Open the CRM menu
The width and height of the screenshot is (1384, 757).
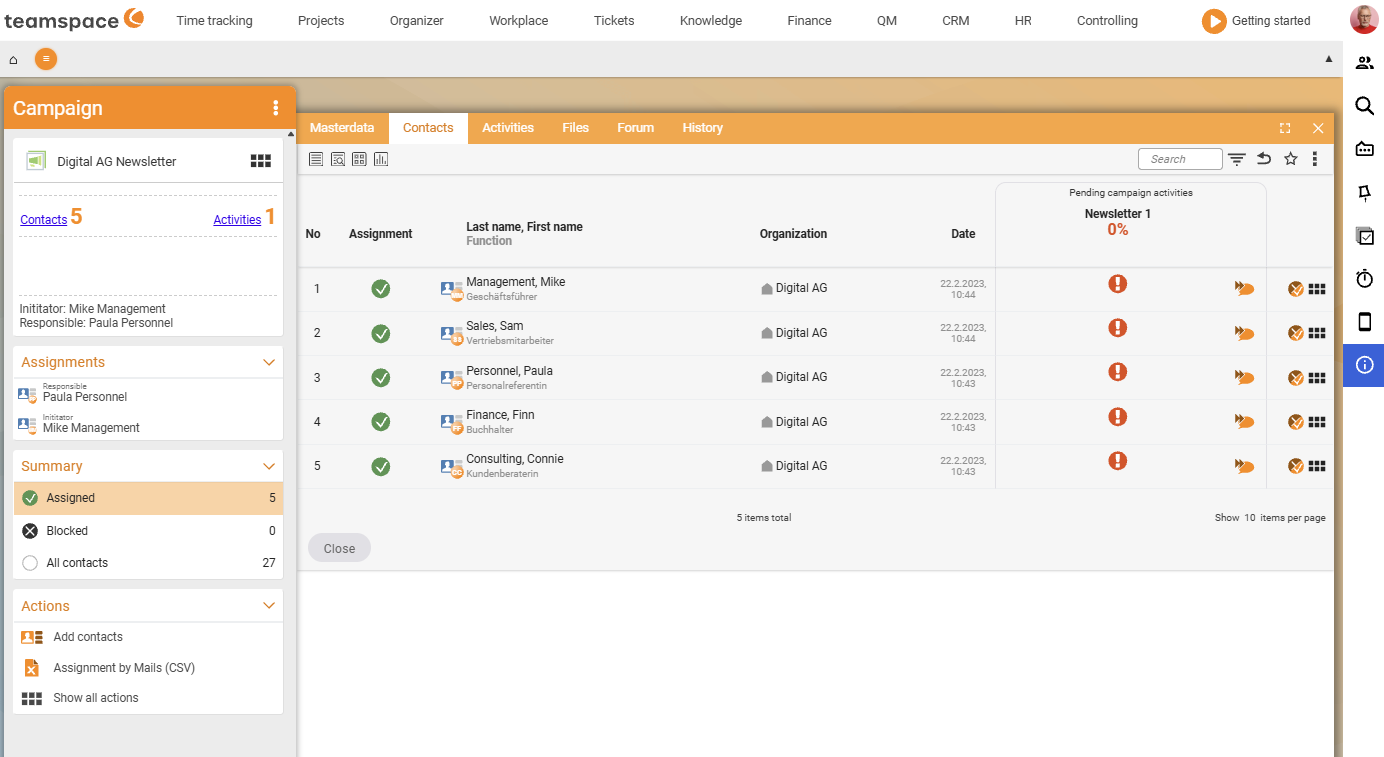point(956,21)
